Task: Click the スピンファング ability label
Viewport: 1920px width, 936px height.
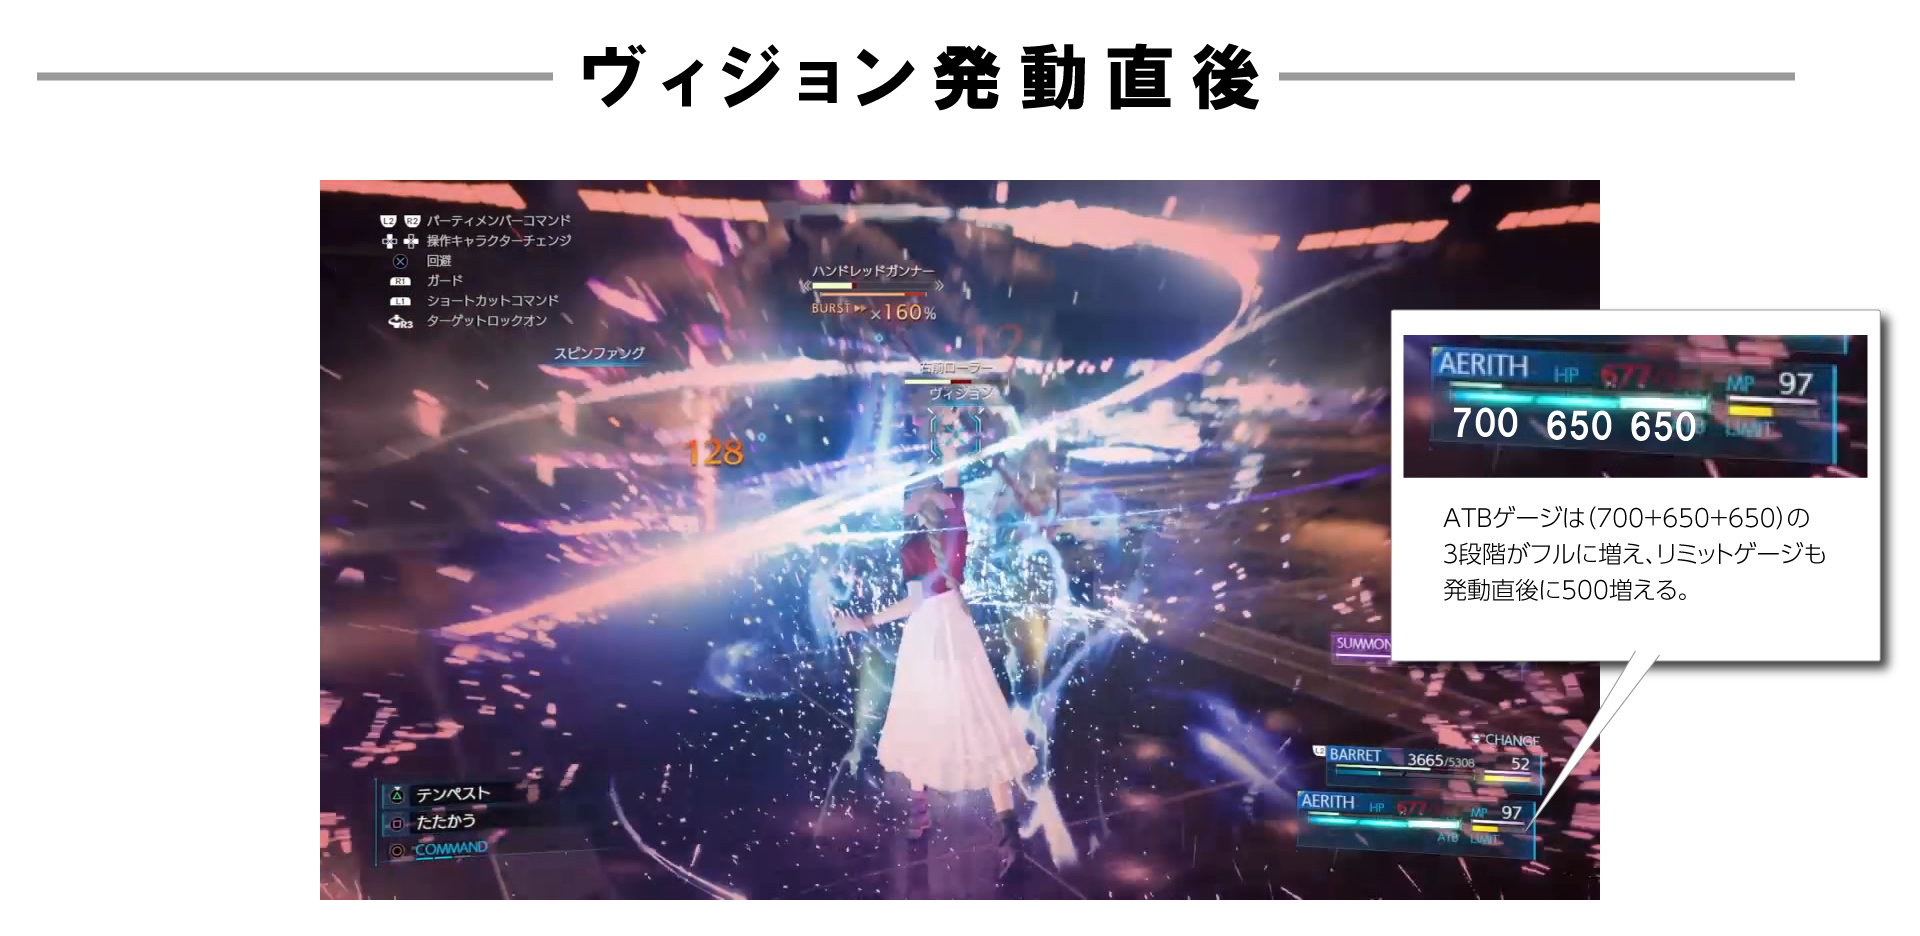Action: click(x=600, y=353)
